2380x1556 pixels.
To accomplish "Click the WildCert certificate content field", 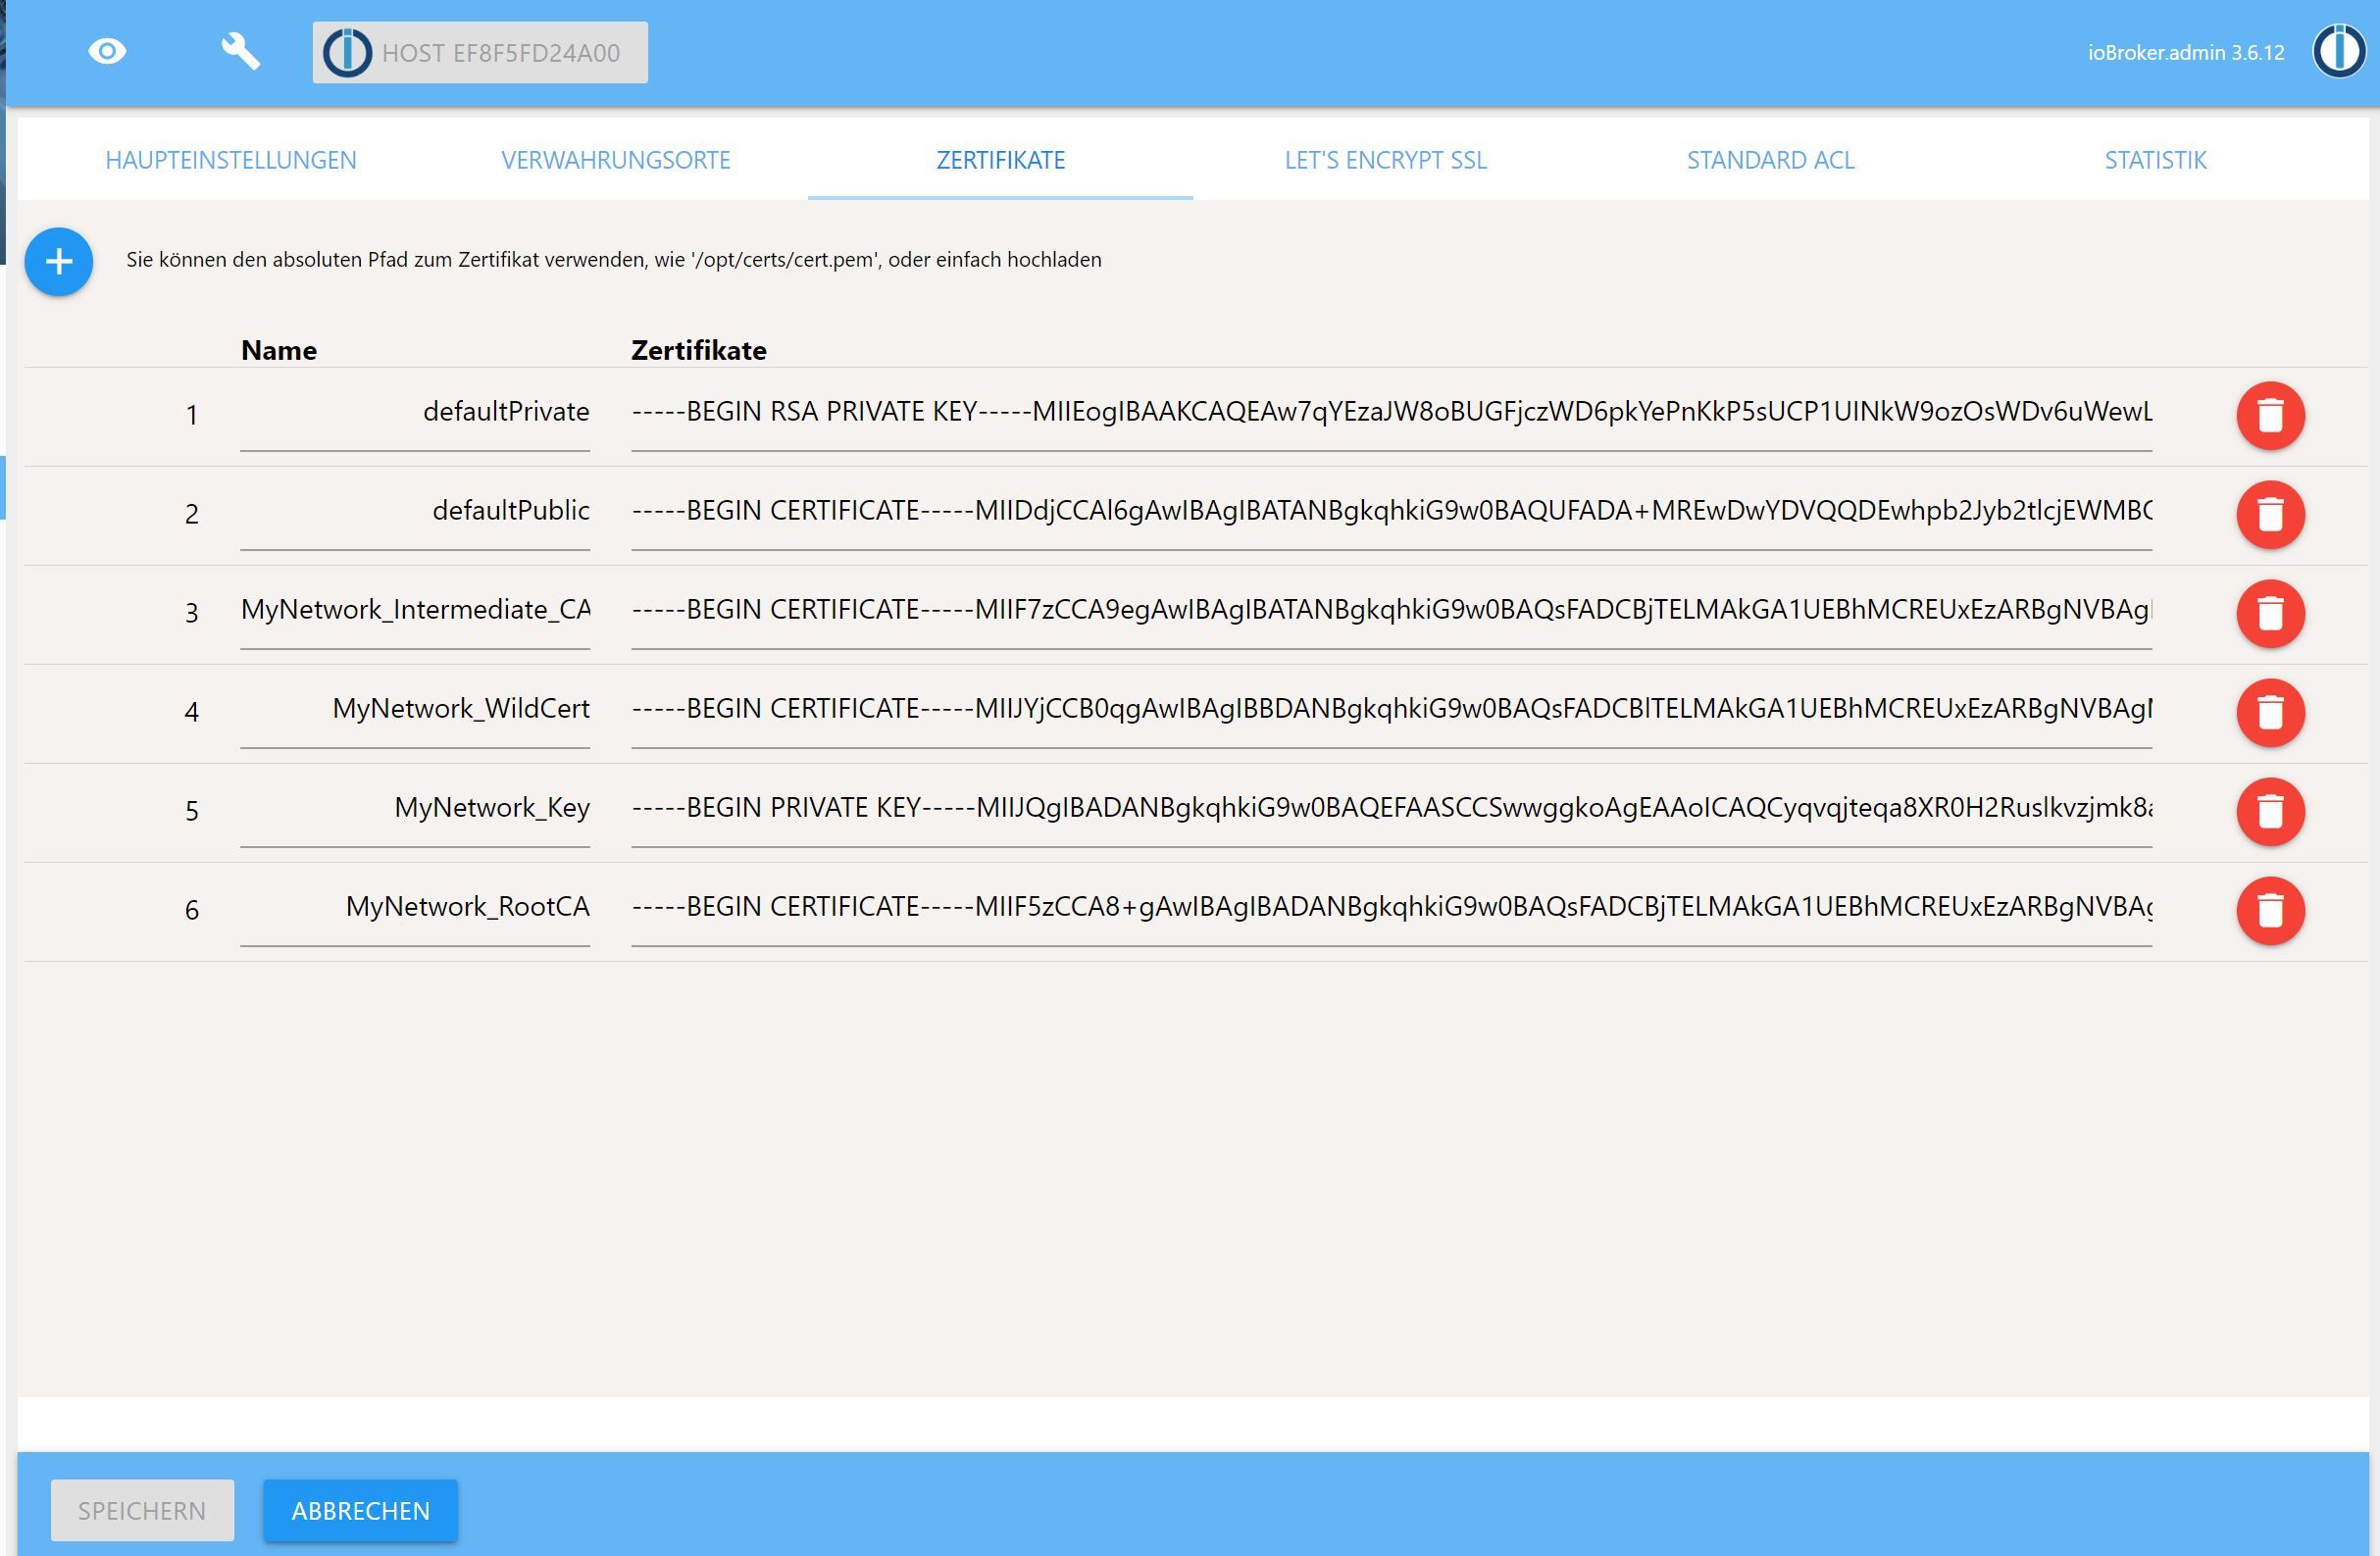I will tap(1391, 710).
